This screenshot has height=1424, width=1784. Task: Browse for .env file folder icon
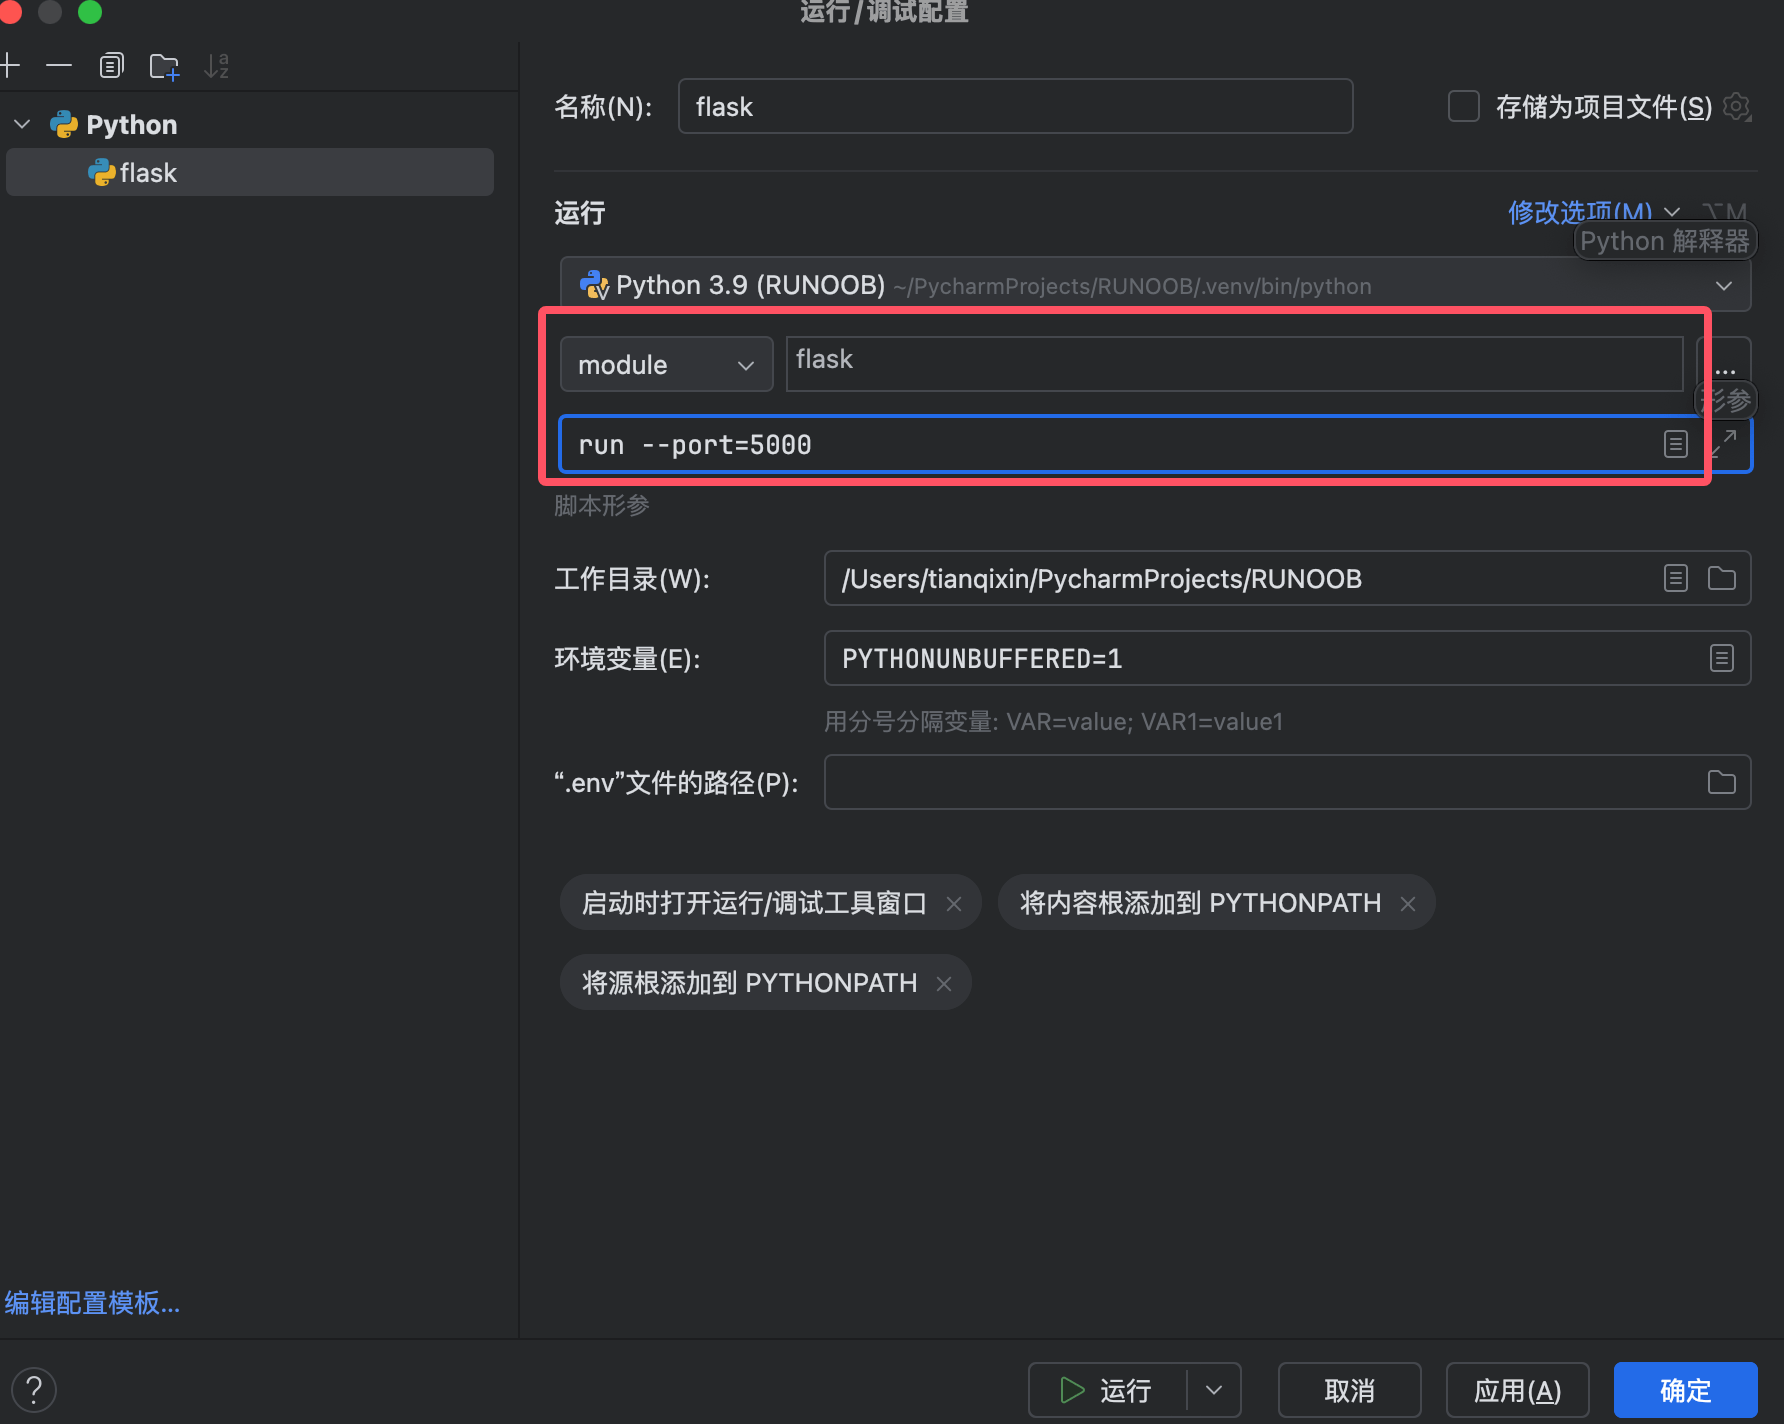1721,782
